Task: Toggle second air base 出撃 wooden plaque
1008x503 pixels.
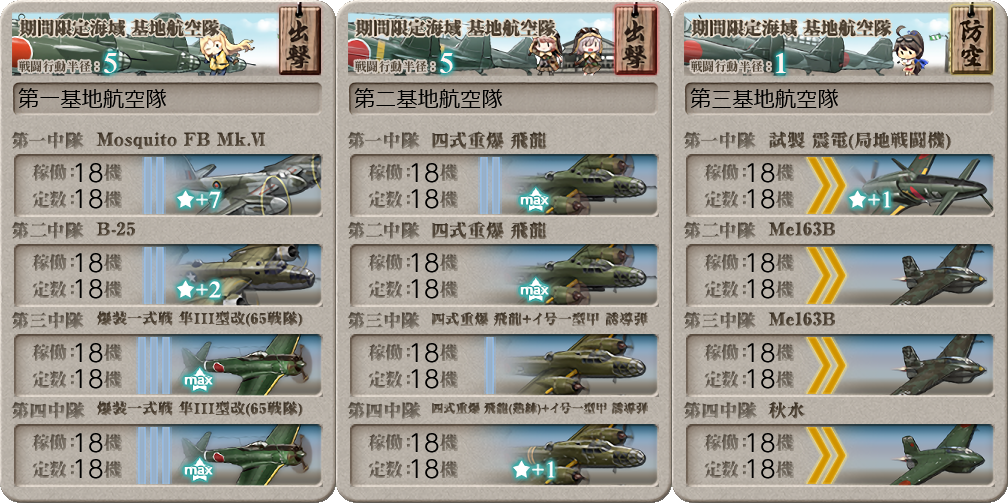Action: [x=635, y=39]
